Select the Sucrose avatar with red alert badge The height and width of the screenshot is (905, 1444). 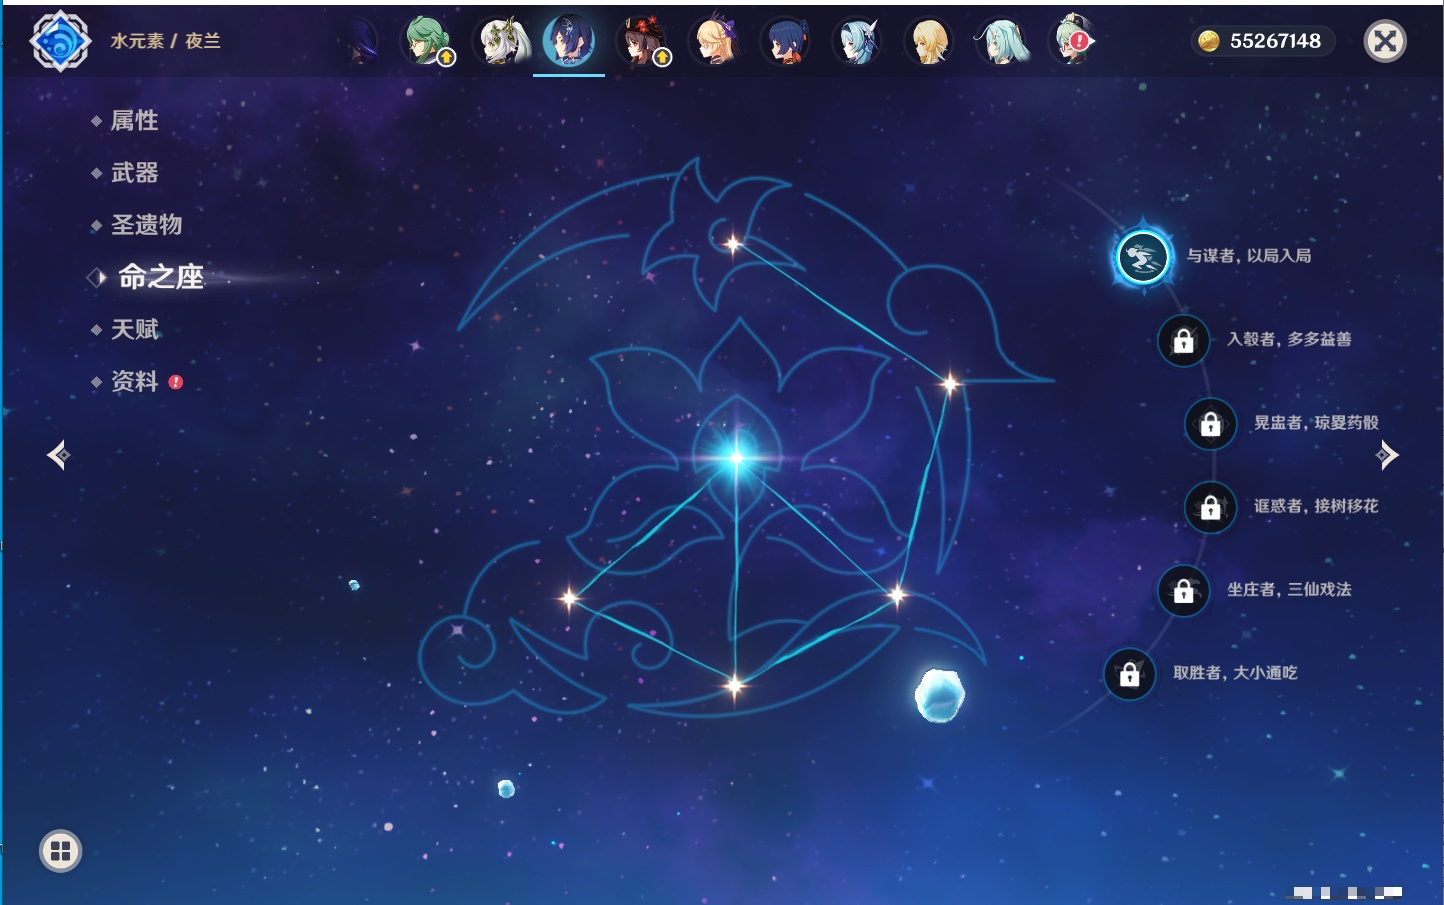point(1073,42)
